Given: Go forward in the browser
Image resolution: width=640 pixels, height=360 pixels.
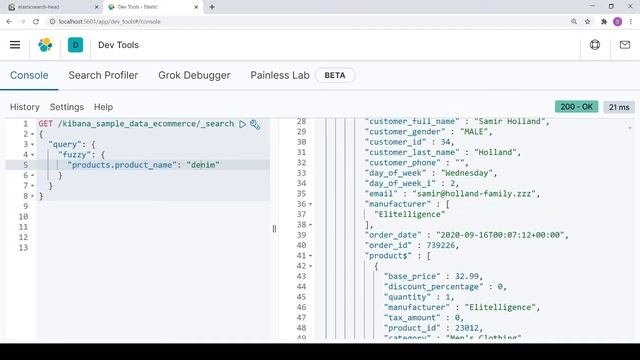Looking at the screenshot, I should [22, 22].
